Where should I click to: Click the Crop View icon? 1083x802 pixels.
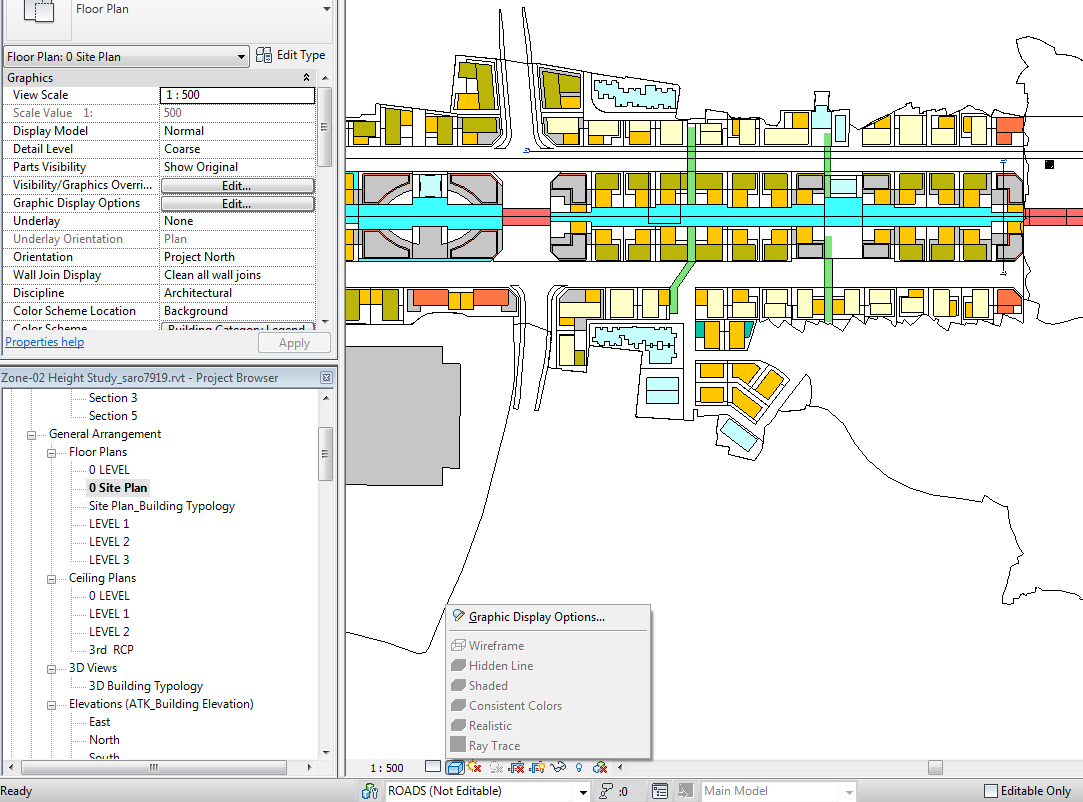pos(516,767)
